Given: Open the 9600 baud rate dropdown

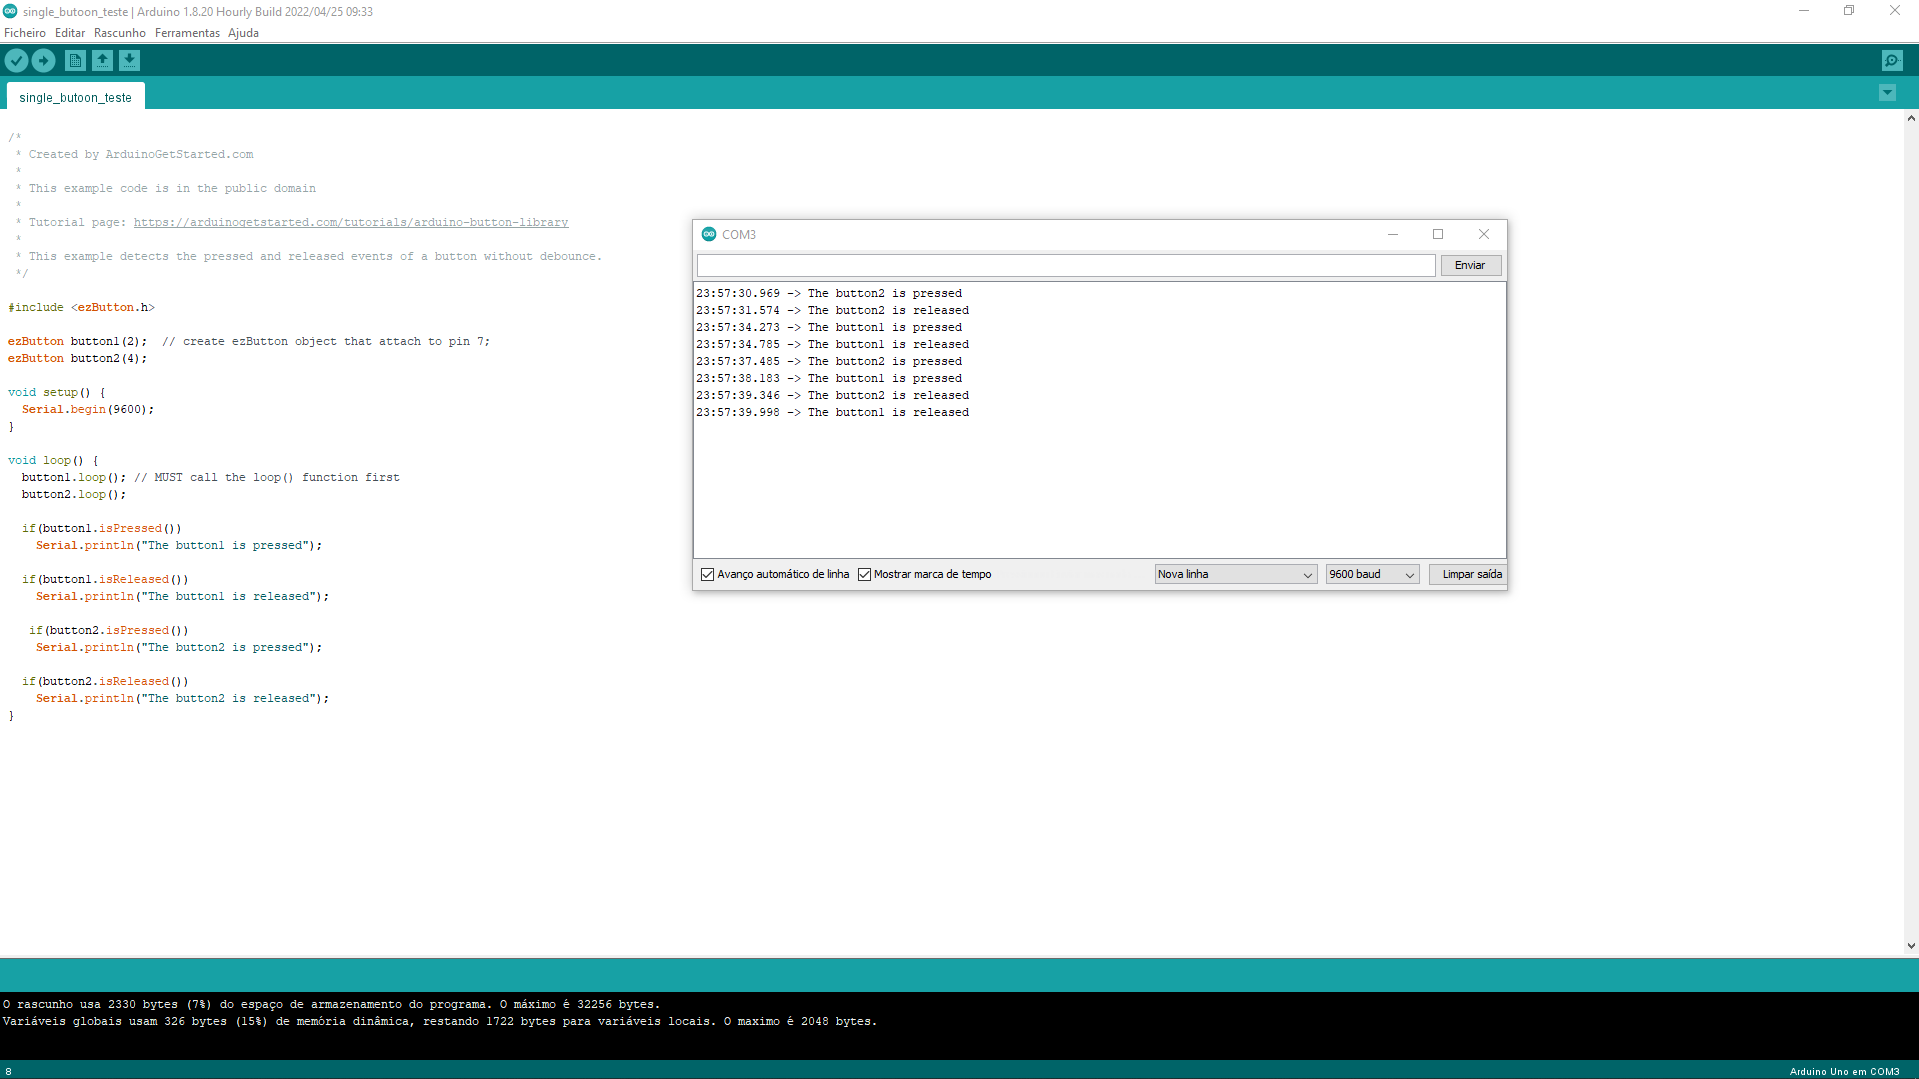Looking at the screenshot, I should (1373, 575).
